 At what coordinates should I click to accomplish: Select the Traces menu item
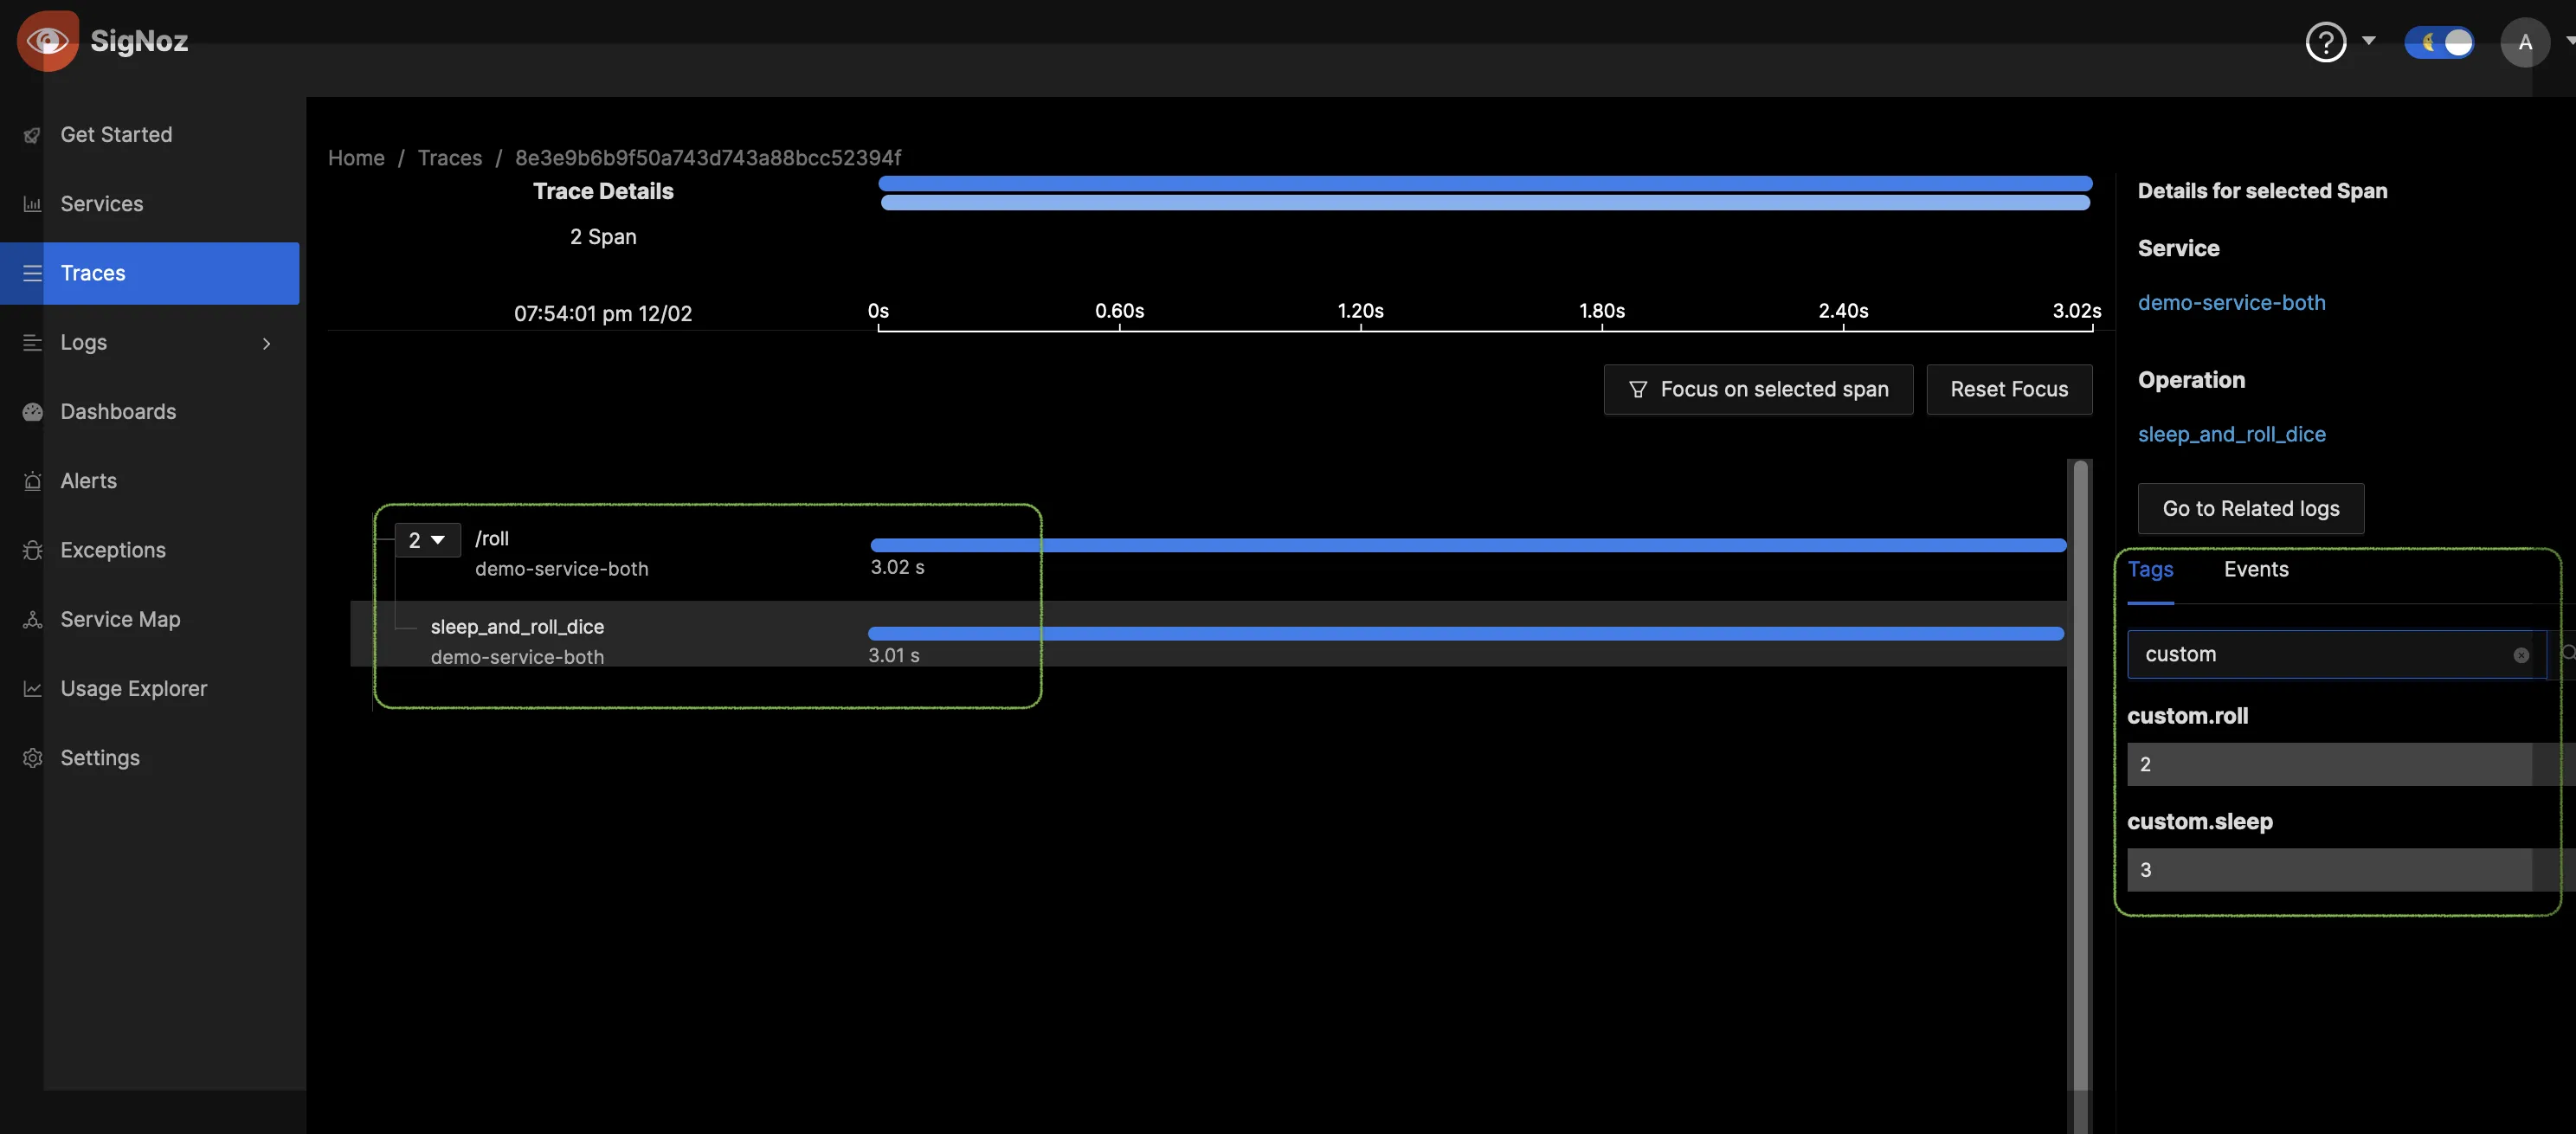(150, 273)
